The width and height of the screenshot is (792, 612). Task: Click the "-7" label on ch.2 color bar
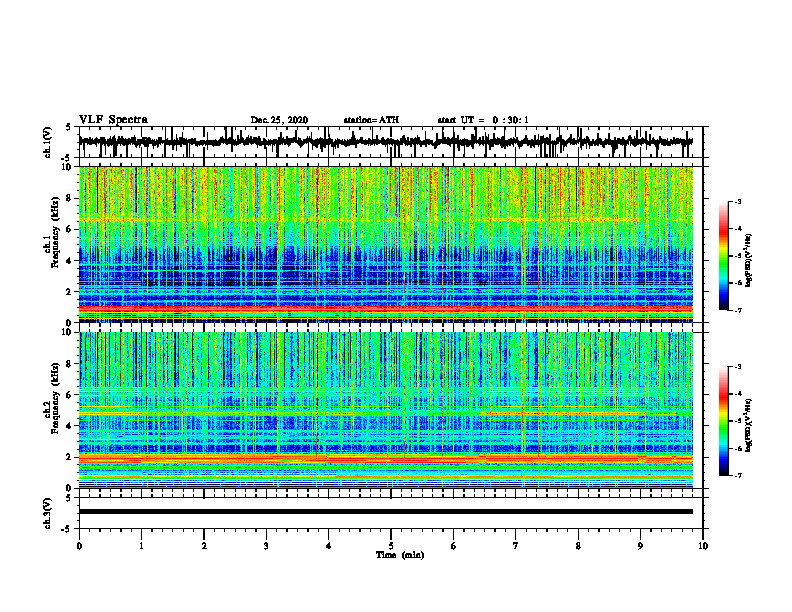click(x=737, y=475)
